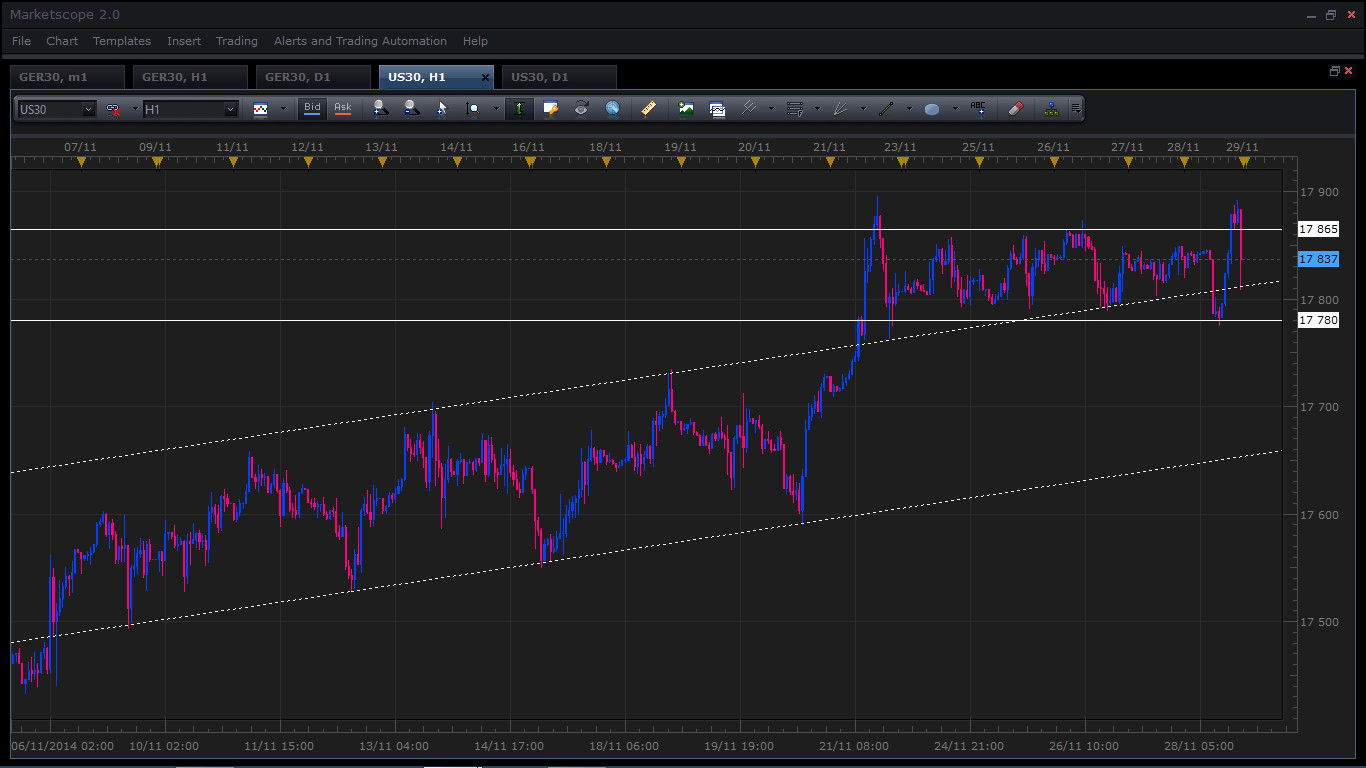
Task: Click the ABC text label tool
Action: click(978, 108)
